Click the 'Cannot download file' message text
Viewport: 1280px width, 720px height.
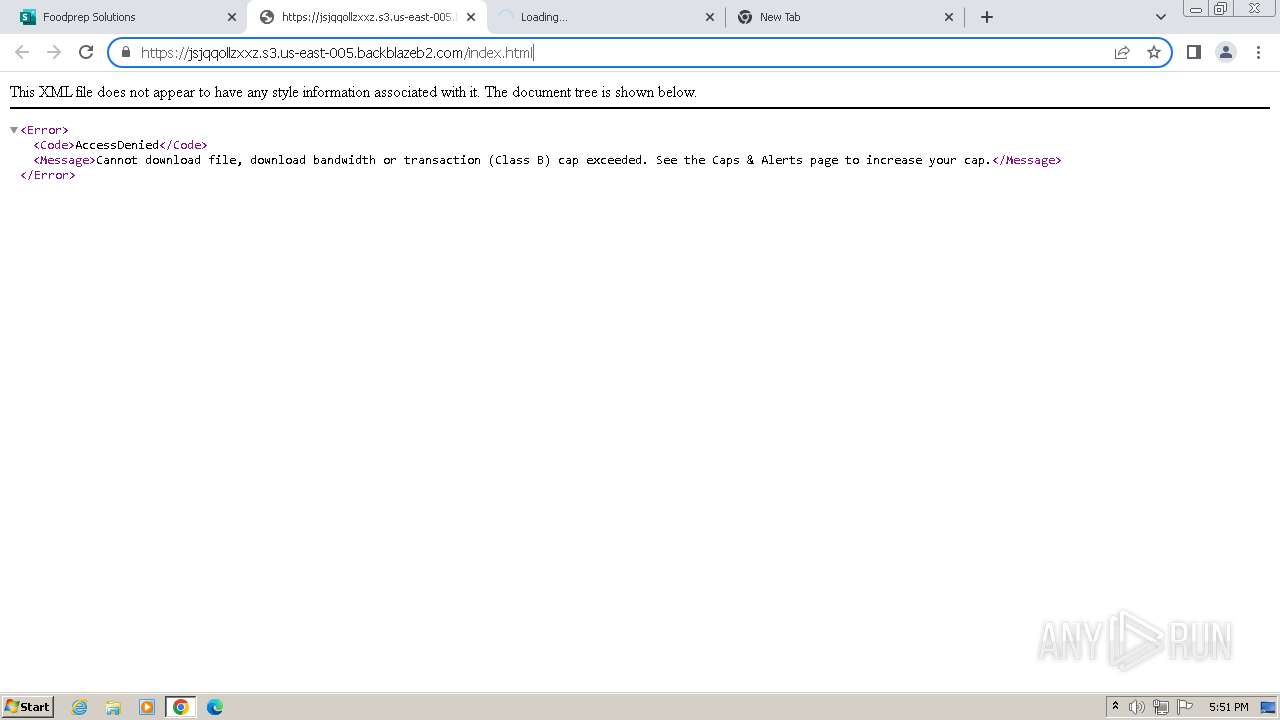tap(544, 160)
